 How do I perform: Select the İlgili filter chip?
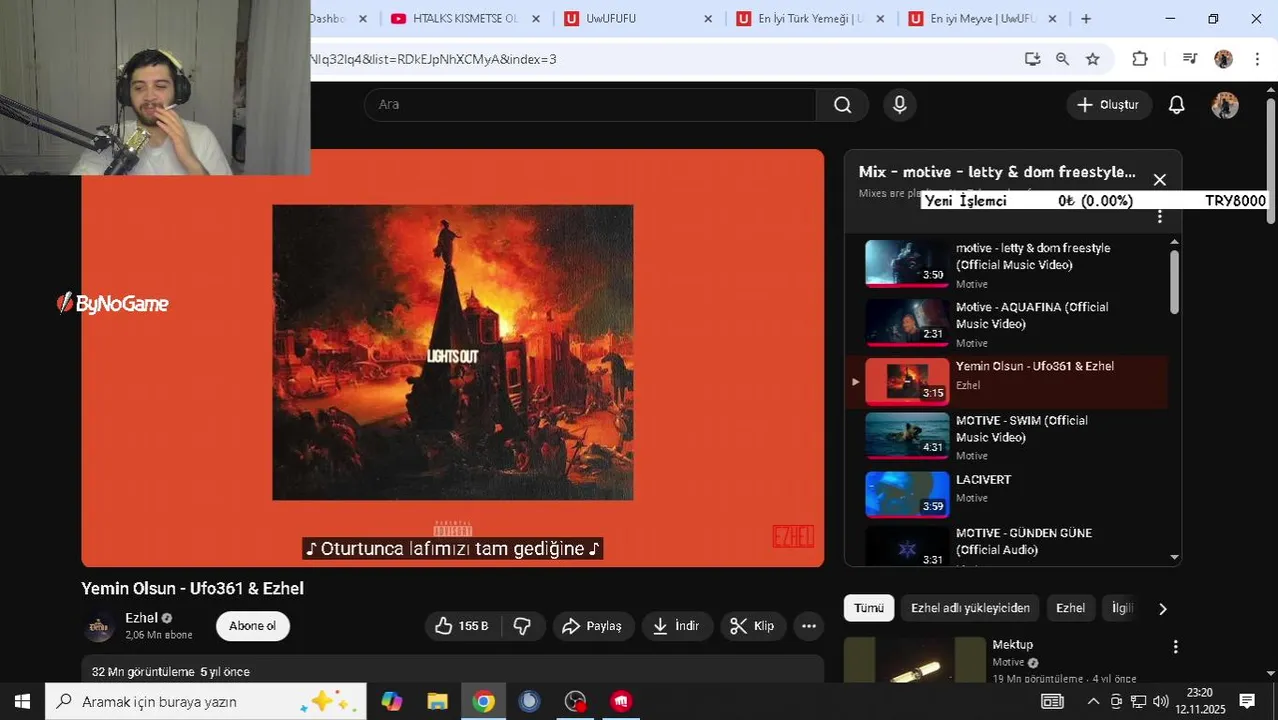coord(1122,608)
